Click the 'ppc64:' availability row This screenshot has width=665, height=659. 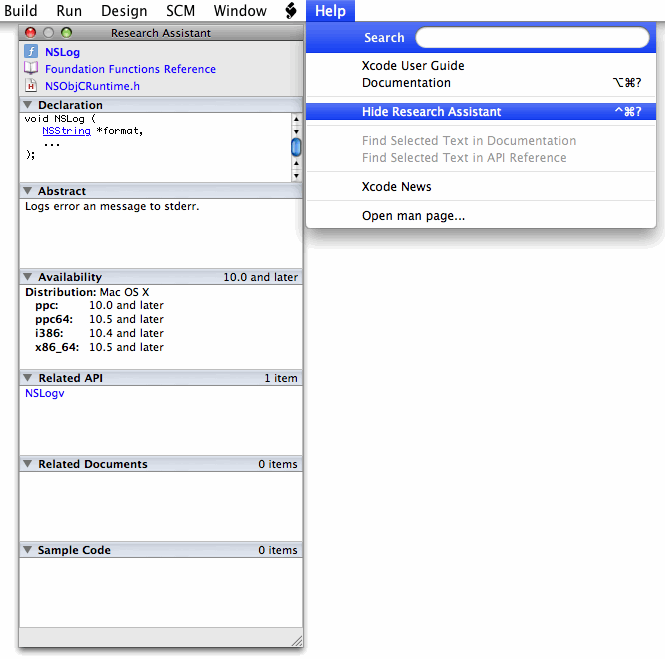point(99,319)
